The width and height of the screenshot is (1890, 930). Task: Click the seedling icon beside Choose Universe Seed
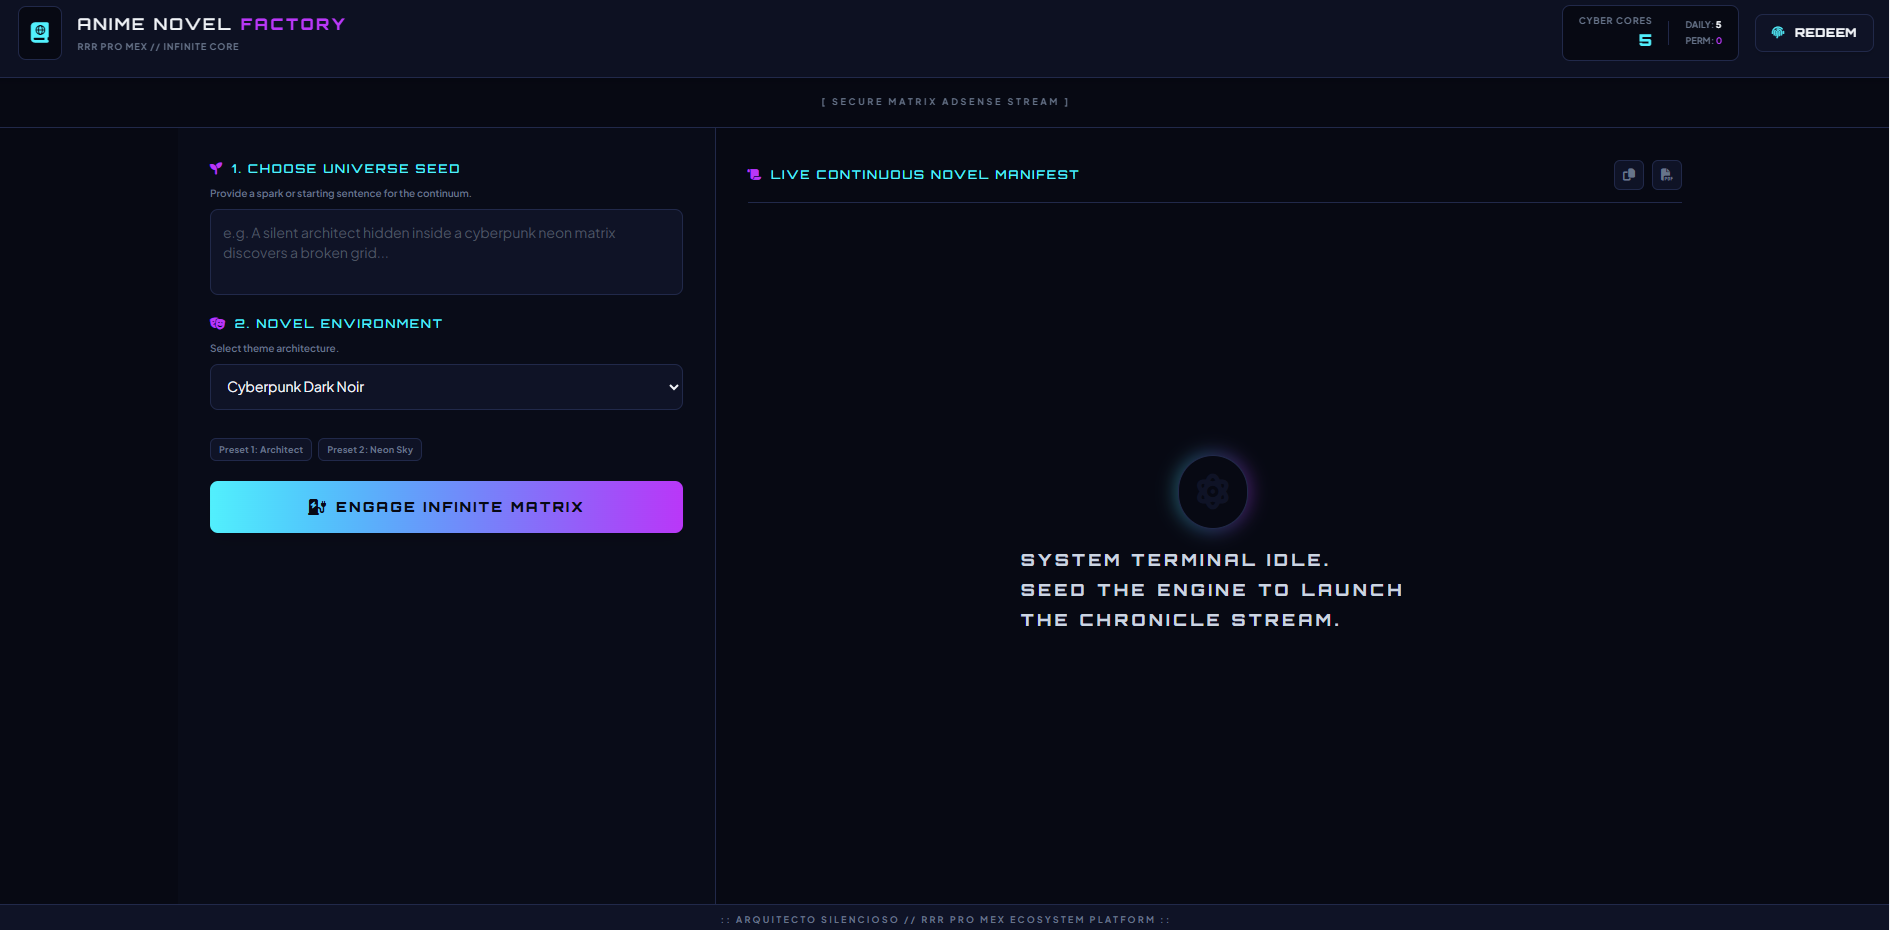pyautogui.click(x=216, y=169)
